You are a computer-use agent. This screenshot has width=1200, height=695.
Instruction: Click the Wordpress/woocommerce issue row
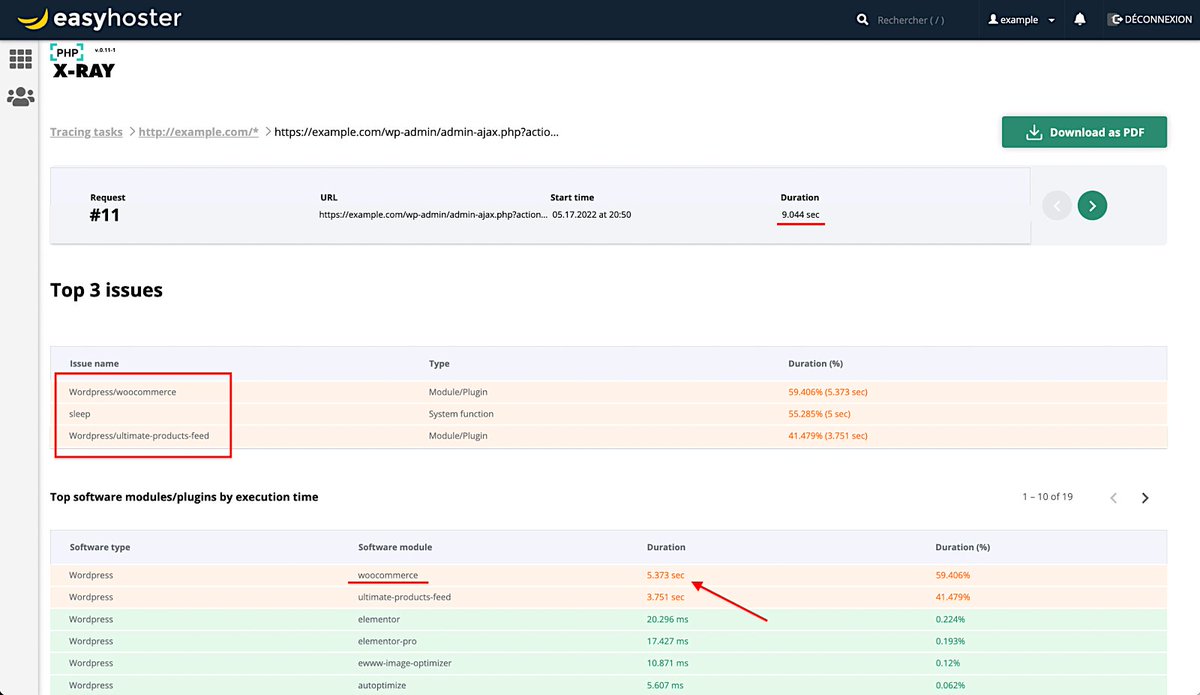point(608,392)
